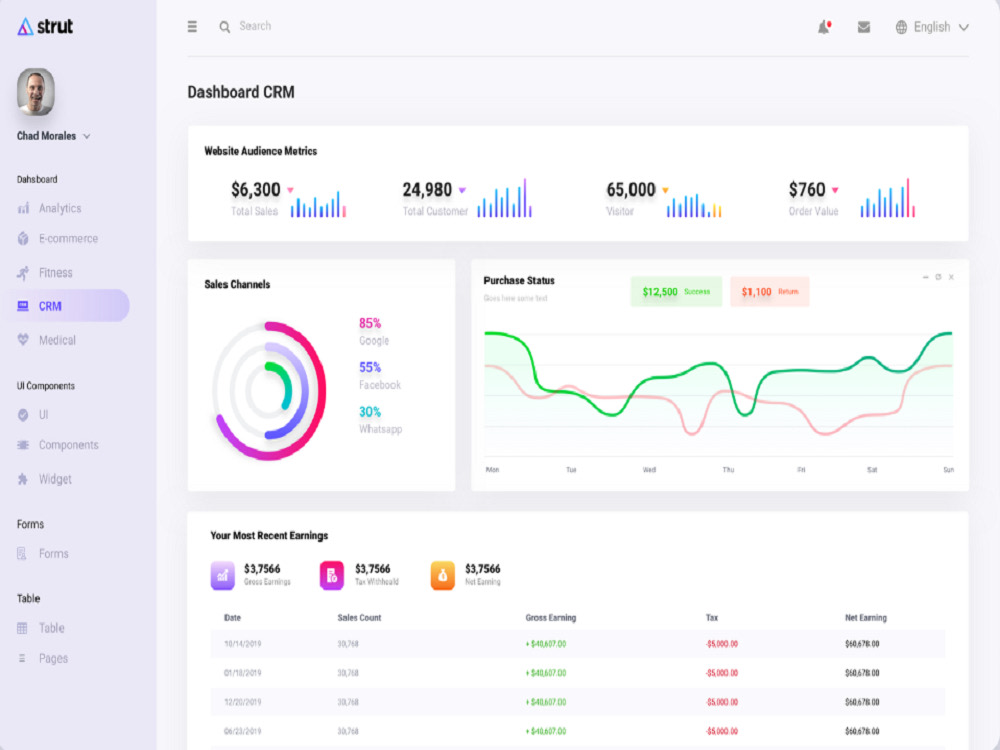Click the Sales Channels donut chart

269,391
